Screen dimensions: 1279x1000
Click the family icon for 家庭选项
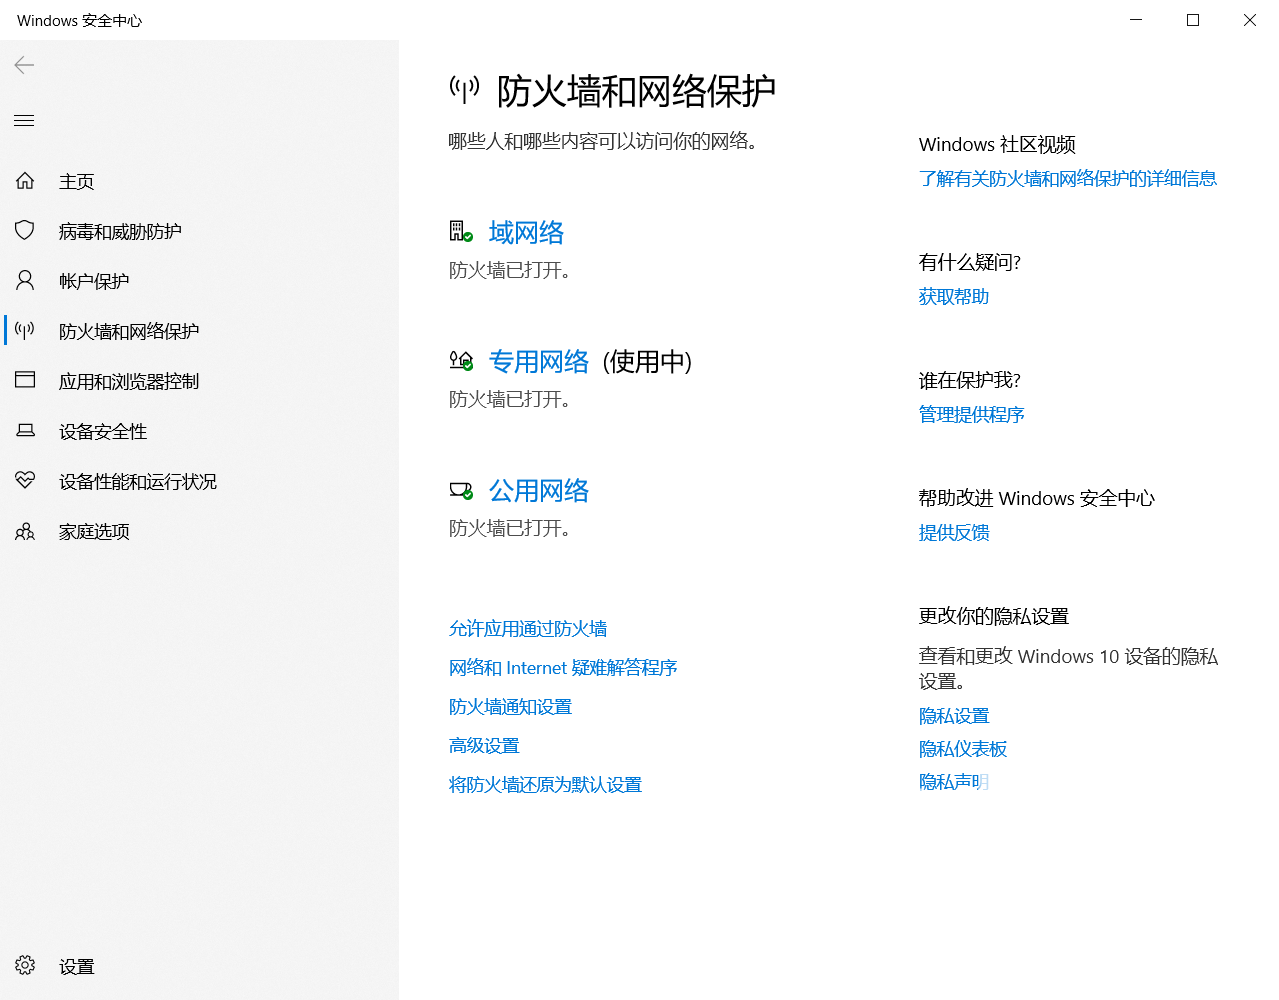[x=25, y=531]
